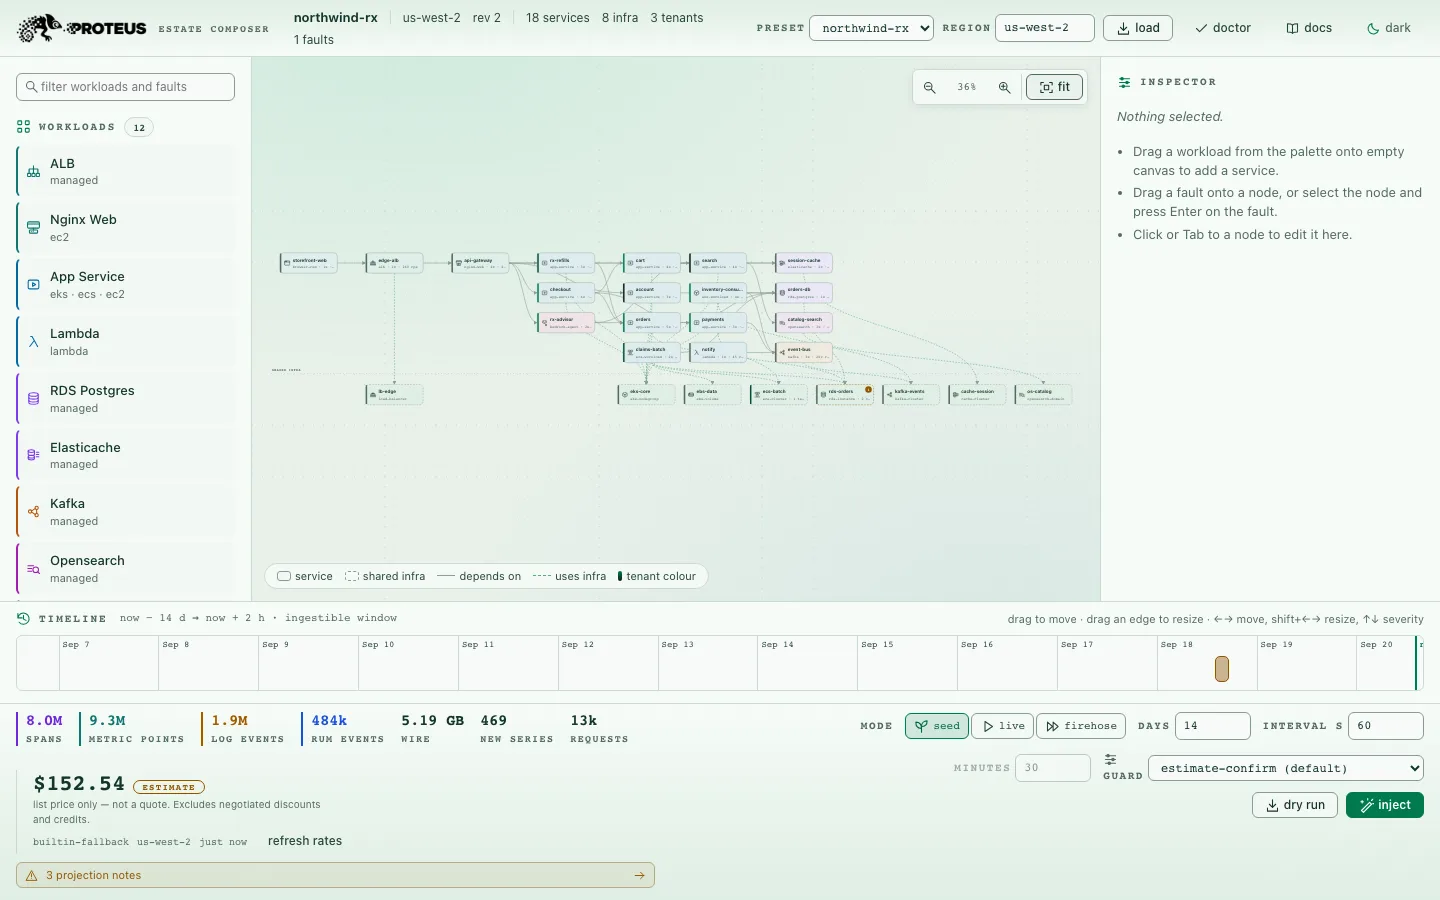Fit the graph to the canvas
Viewport: 1440px width, 900px height.
click(1055, 87)
